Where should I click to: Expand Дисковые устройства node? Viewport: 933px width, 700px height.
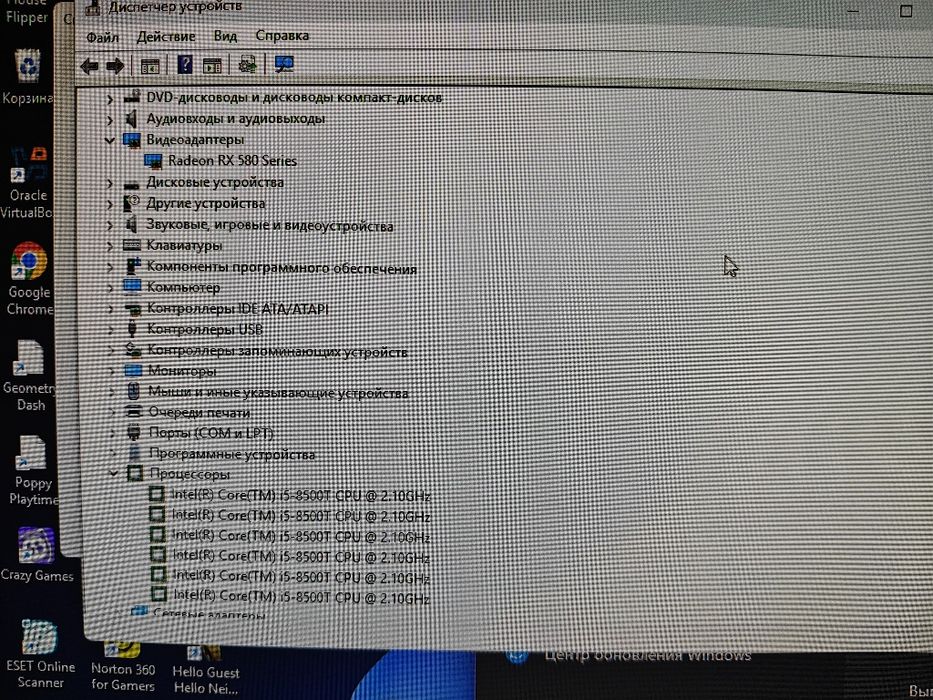109,183
